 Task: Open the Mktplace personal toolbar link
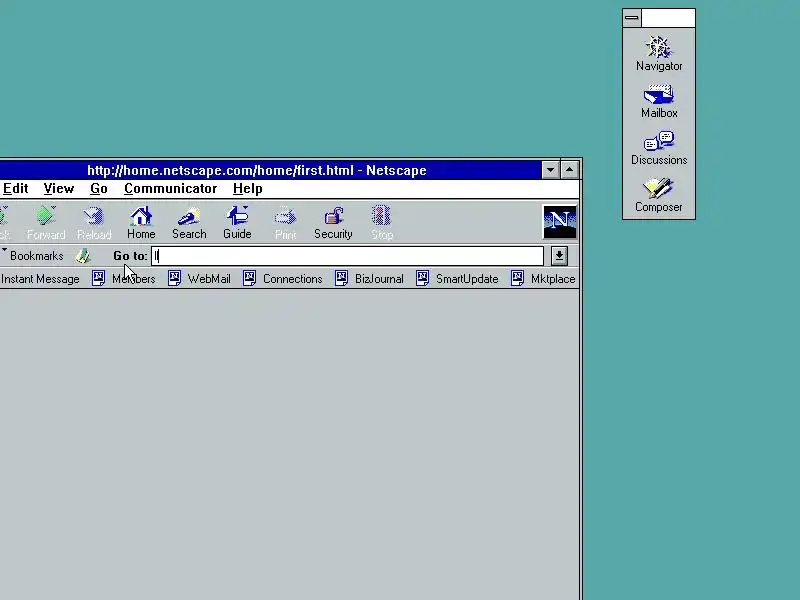543,279
